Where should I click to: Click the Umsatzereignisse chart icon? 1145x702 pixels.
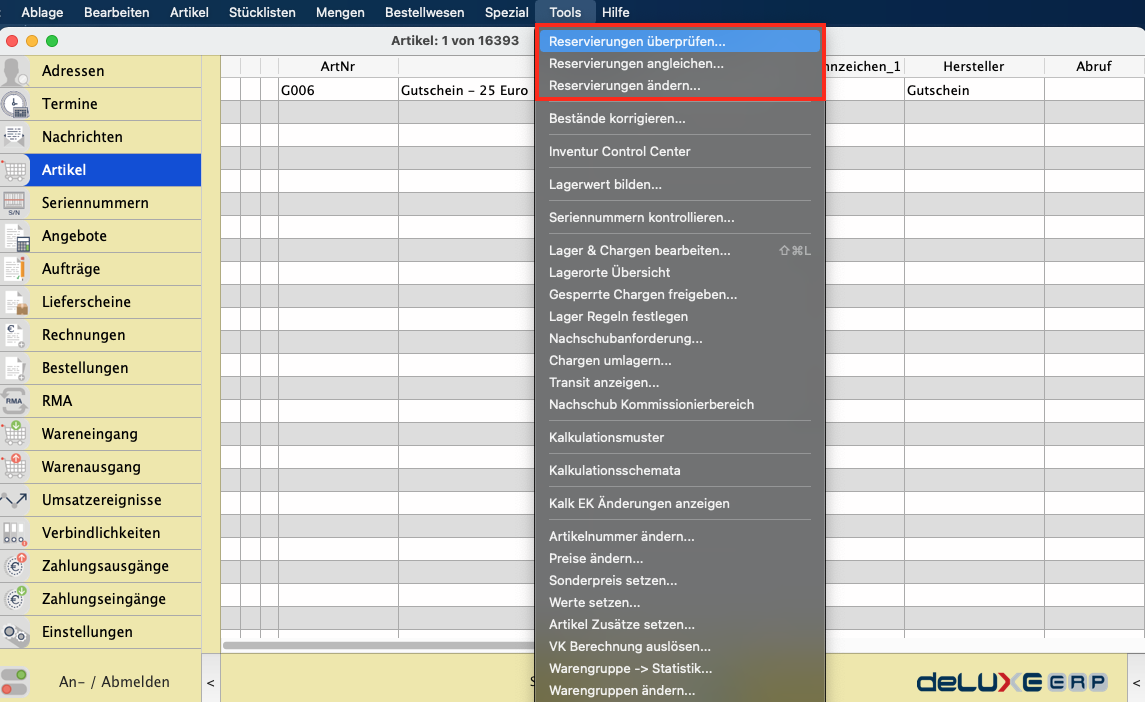(x=15, y=501)
